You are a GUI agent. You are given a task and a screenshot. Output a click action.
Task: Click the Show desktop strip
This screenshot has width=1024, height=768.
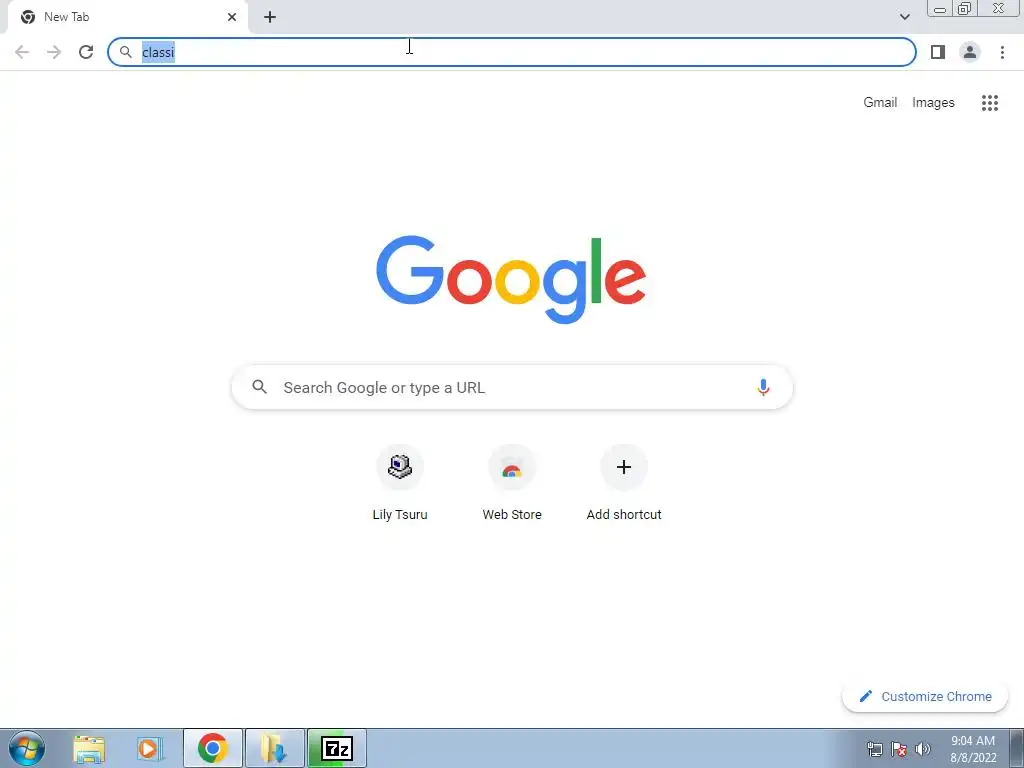click(x=1017, y=748)
